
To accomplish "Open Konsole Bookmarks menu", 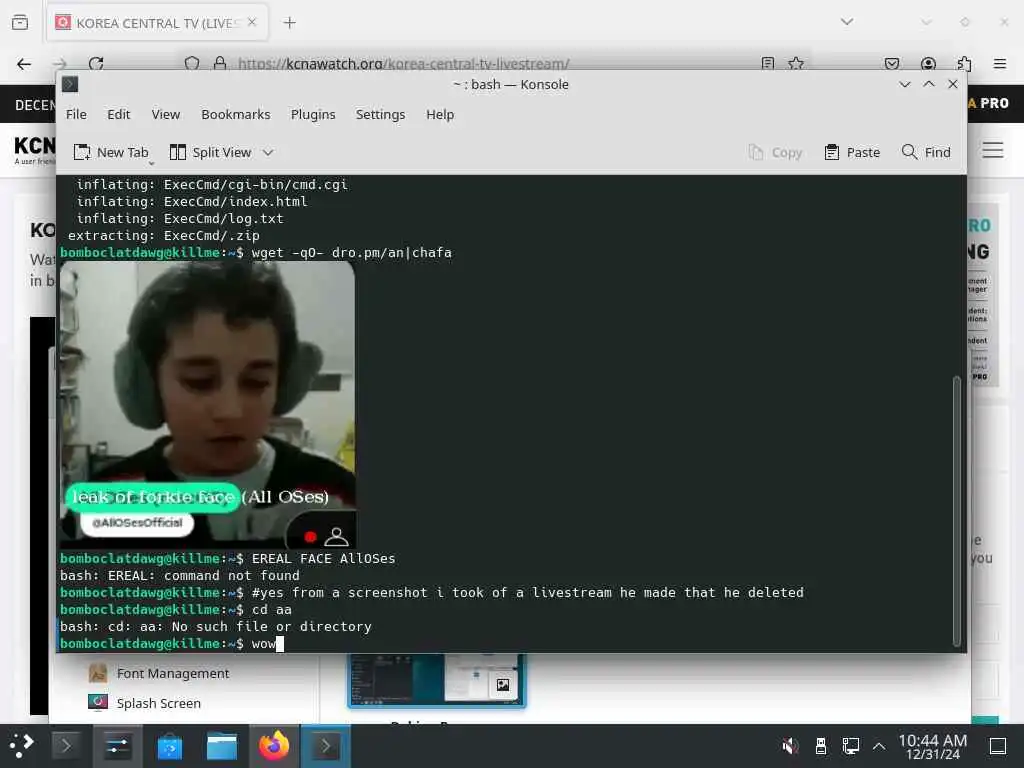I will 236,114.
